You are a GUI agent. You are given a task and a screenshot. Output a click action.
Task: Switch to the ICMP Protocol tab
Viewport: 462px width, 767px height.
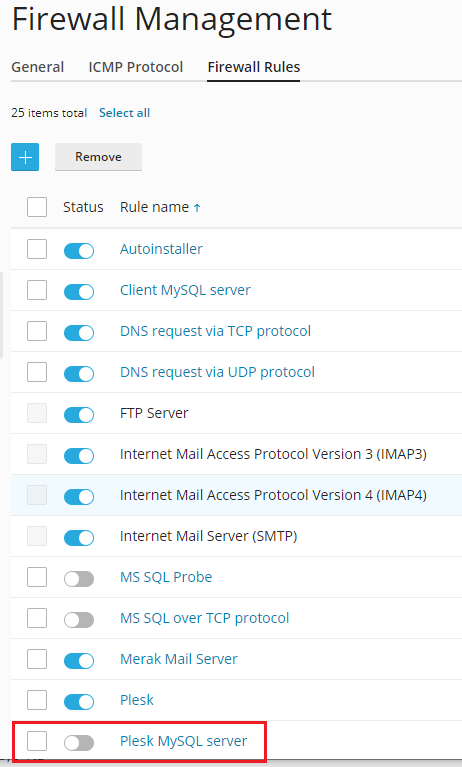136,67
